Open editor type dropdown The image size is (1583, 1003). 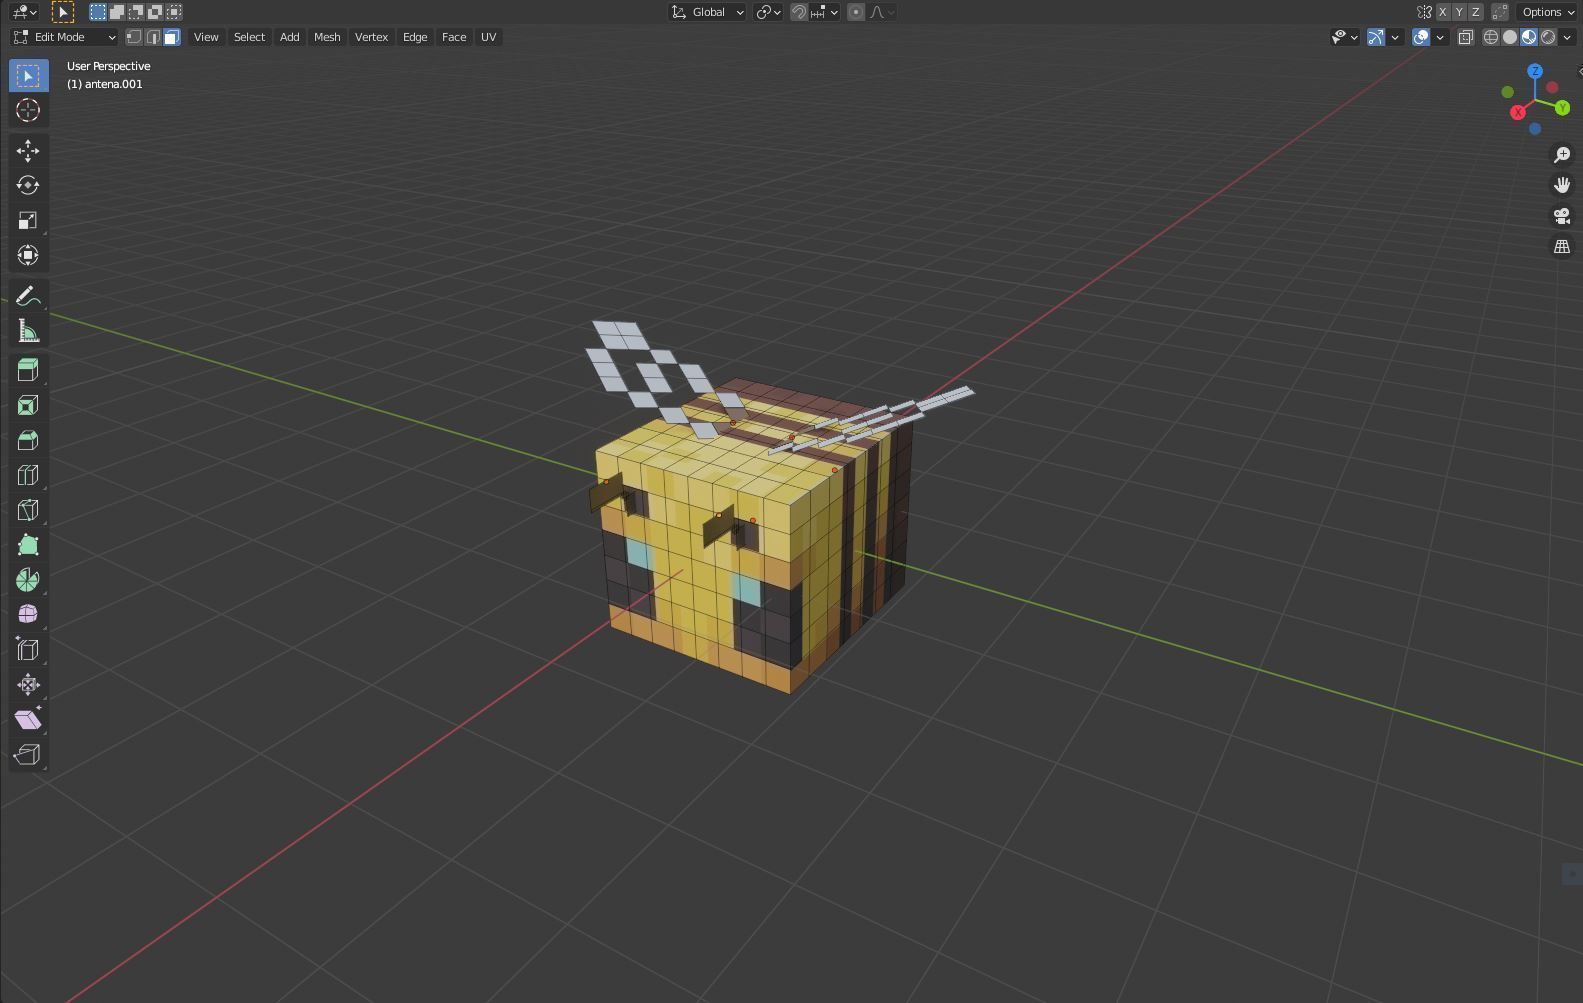point(24,12)
